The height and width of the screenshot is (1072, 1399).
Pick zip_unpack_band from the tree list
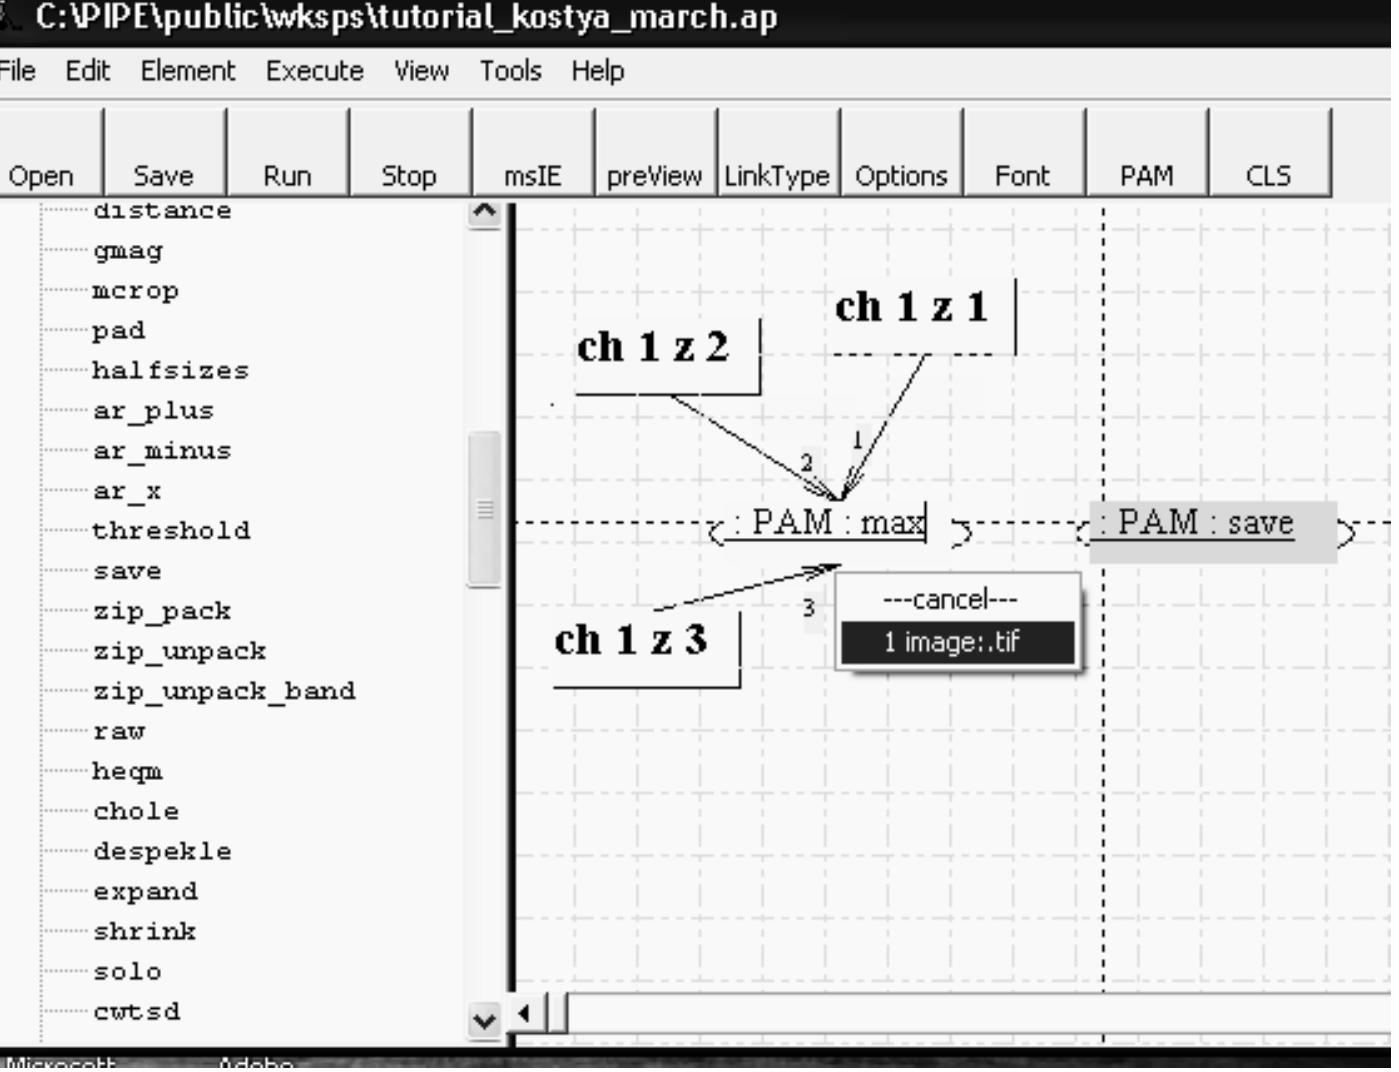point(224,691)
